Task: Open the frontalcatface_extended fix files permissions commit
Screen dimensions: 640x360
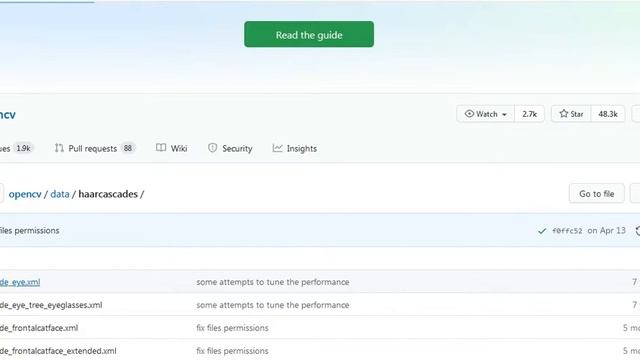Action: [232, 351]
